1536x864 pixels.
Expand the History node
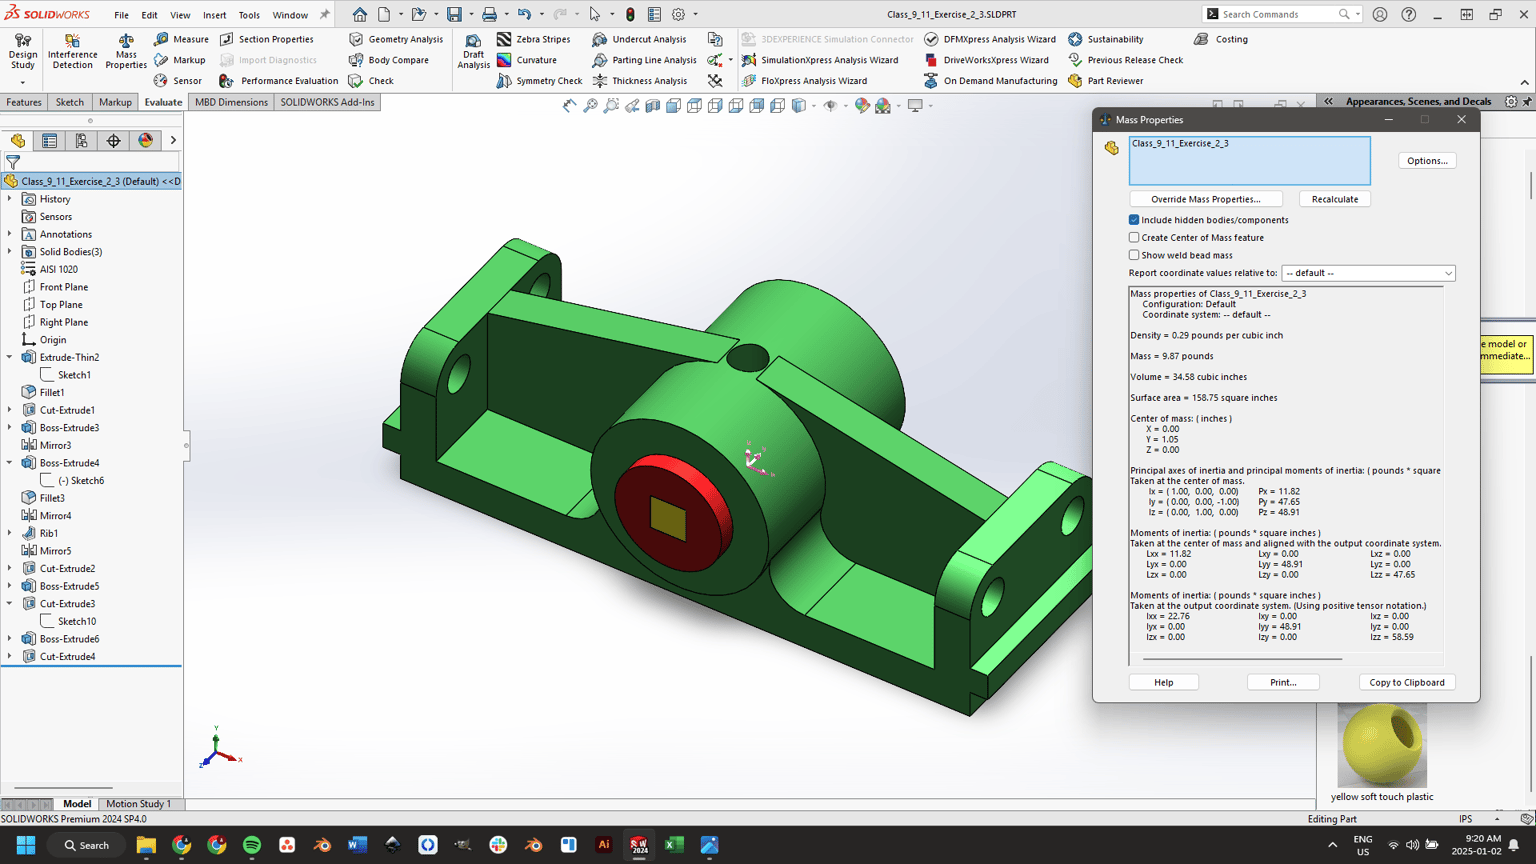pyautogui.click(x=10, y=199)
